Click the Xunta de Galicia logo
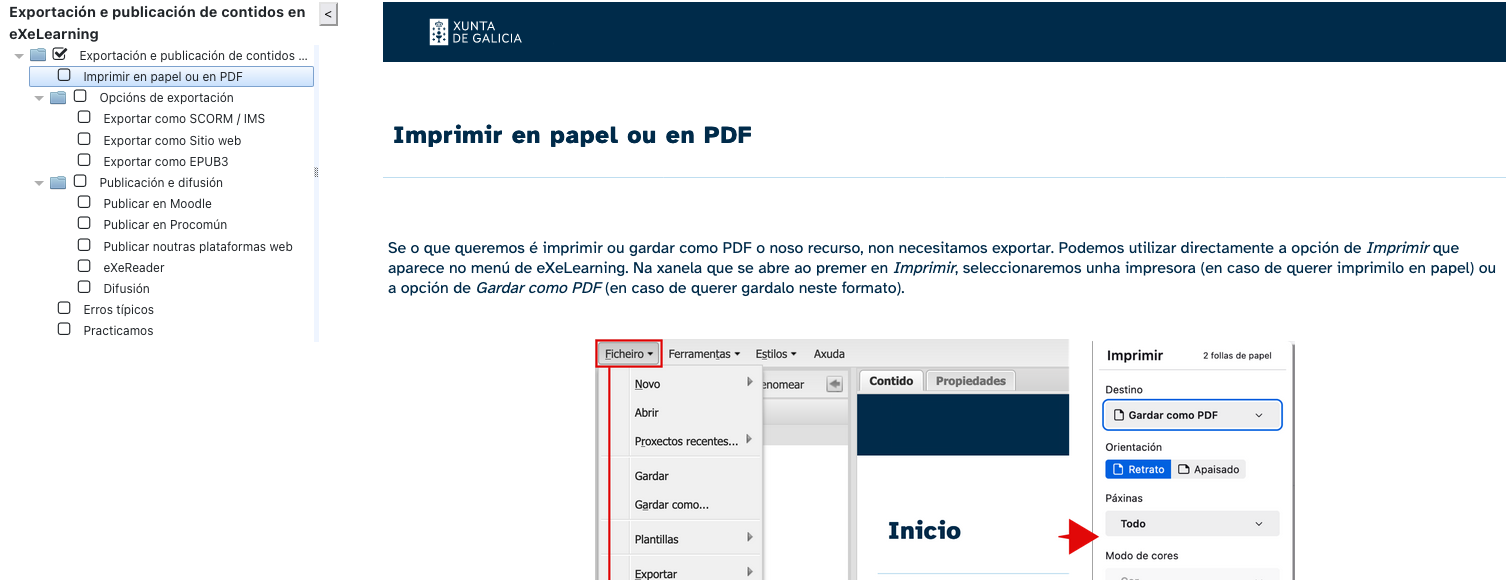 click(475, 31)
